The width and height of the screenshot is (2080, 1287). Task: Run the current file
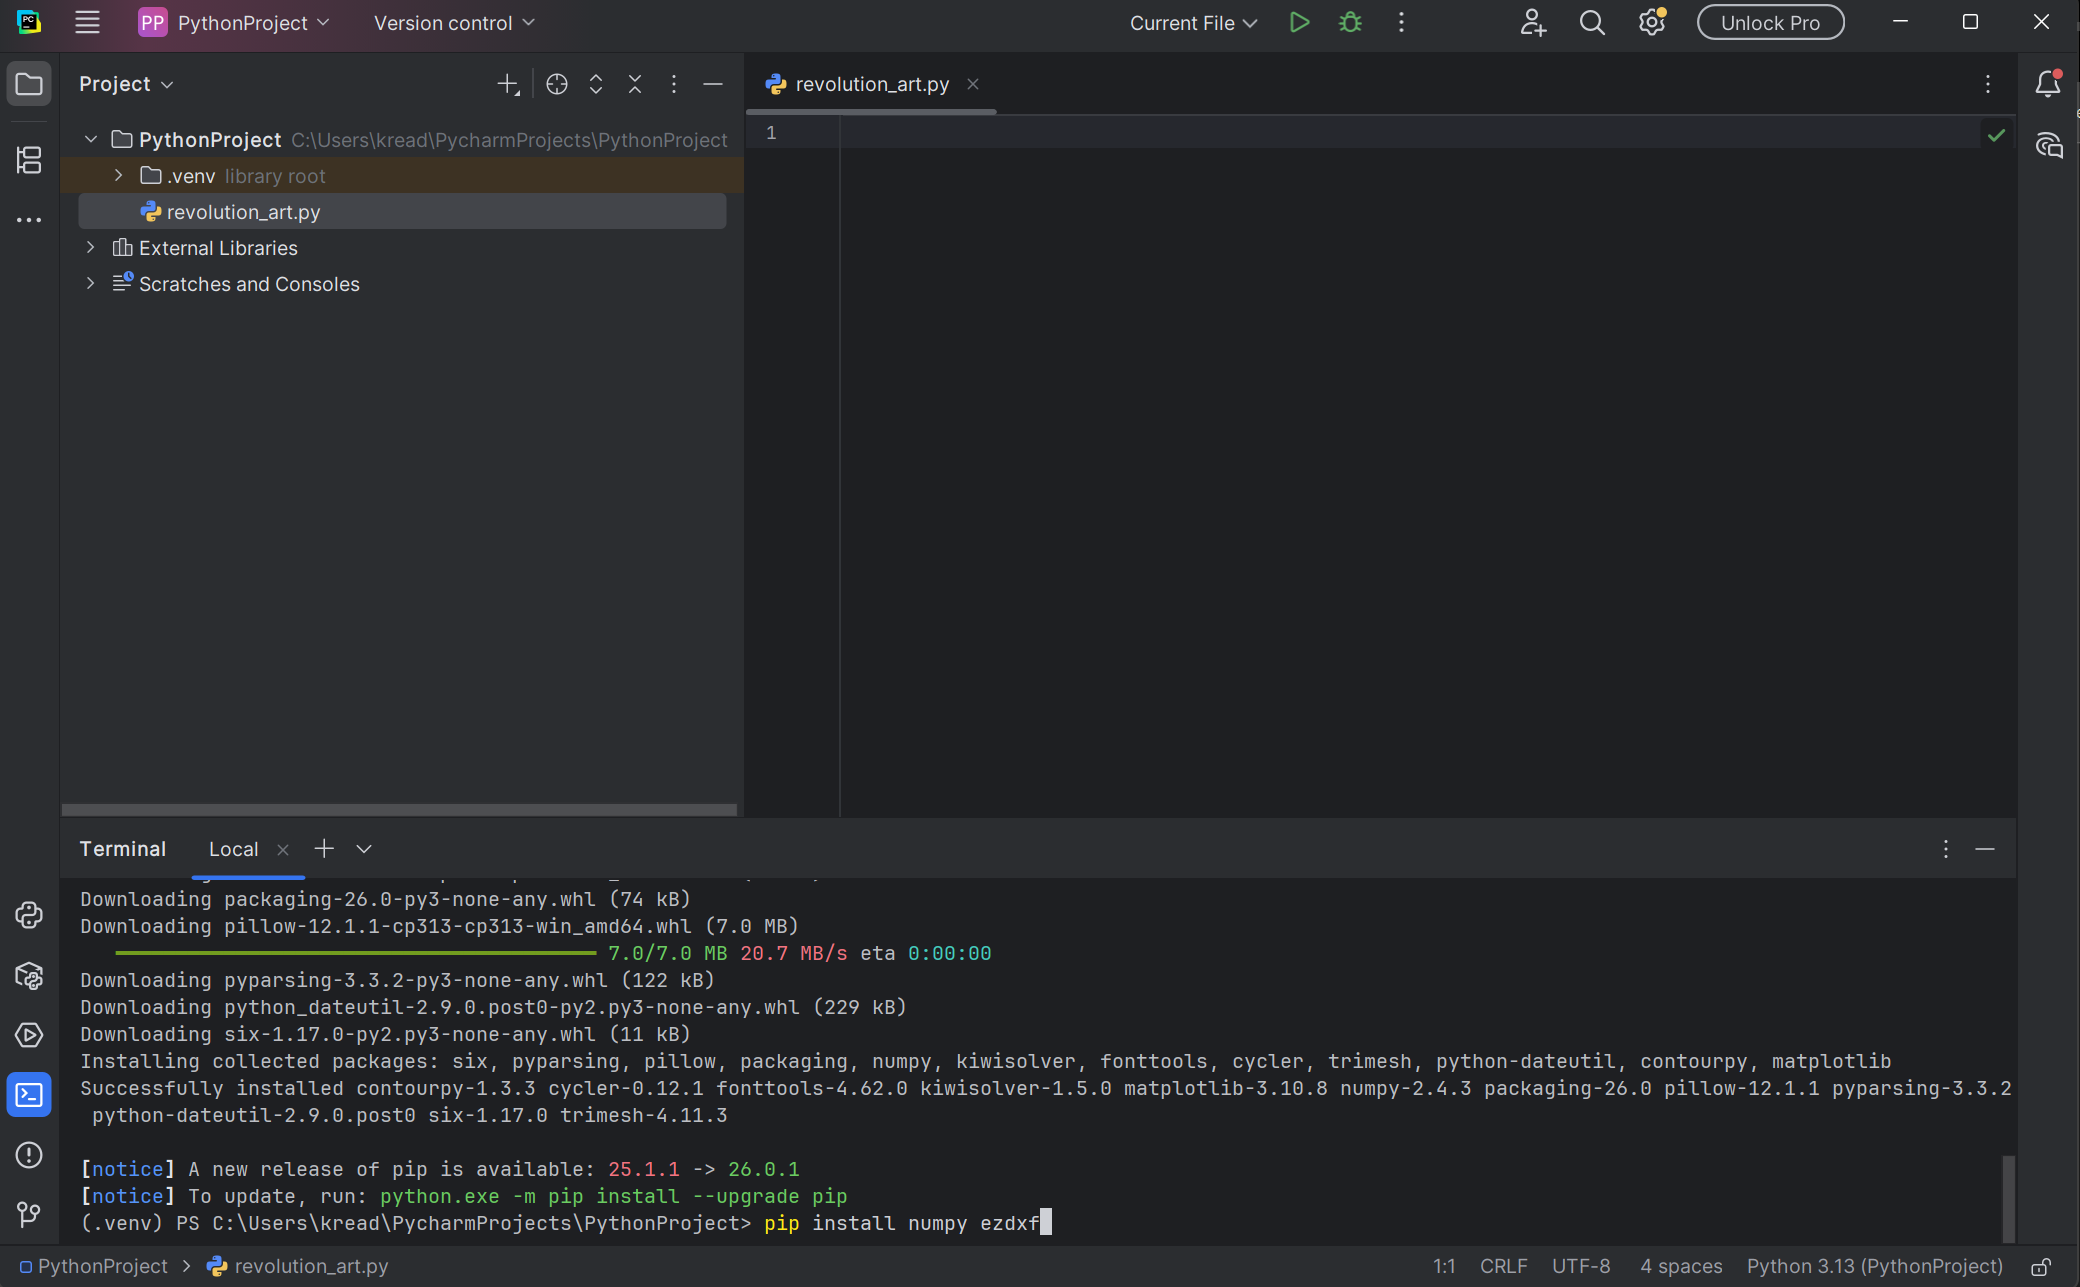tap(1299, 22)
